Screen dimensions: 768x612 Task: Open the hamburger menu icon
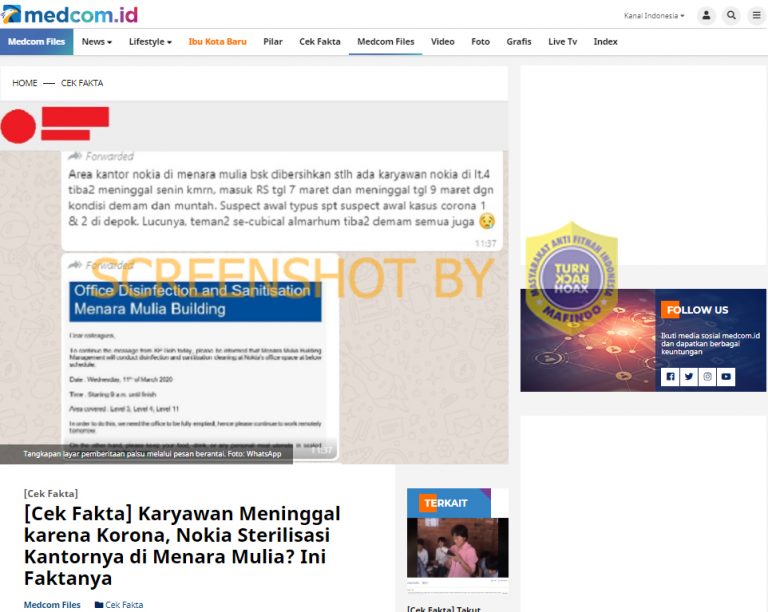[x=756, y=16]
